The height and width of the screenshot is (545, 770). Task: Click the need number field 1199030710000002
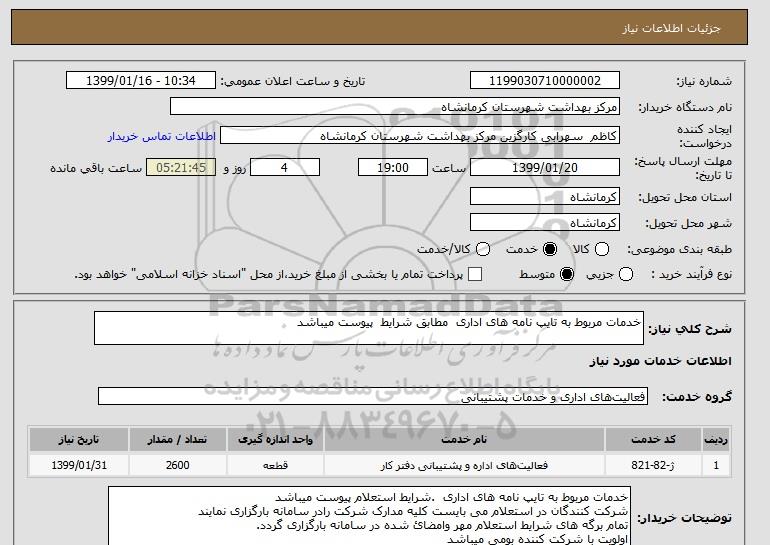[545, 81]
